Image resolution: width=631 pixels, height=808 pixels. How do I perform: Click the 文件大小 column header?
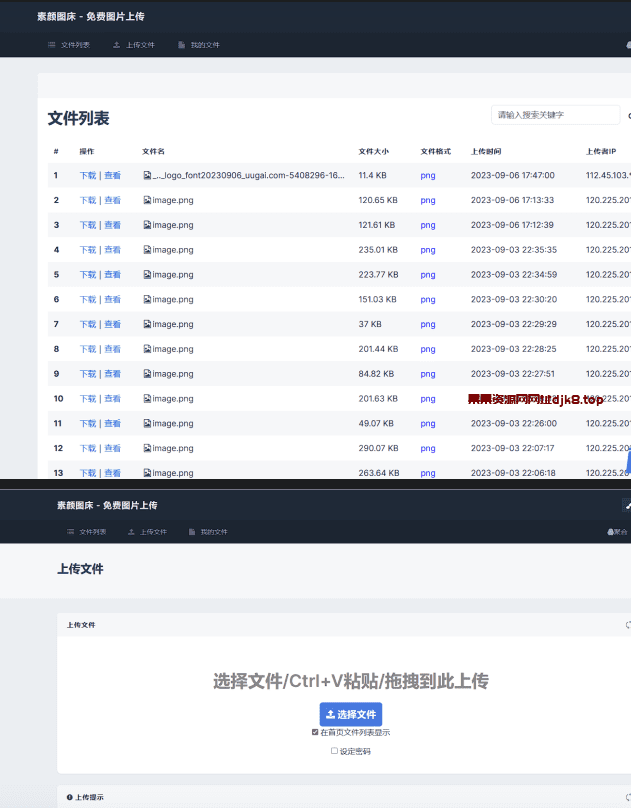[373, 151]
